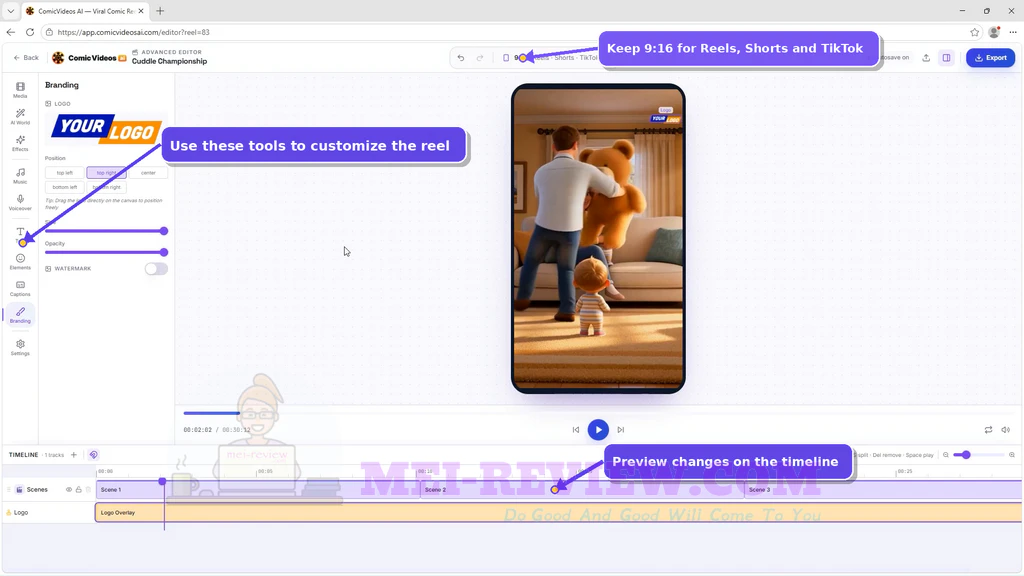Open editor Settings in sidebar

(20, 347)
